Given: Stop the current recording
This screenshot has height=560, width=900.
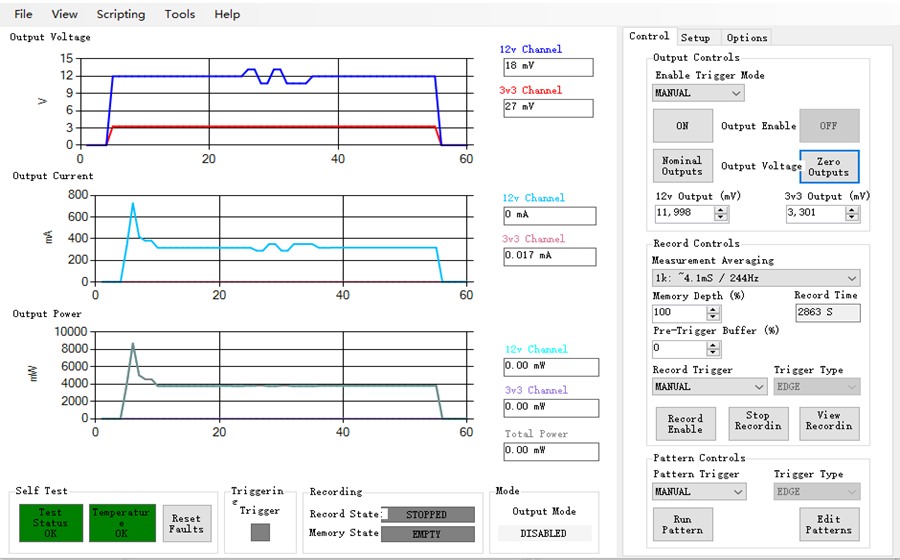Looking at the screenshot, I should 757,421.
